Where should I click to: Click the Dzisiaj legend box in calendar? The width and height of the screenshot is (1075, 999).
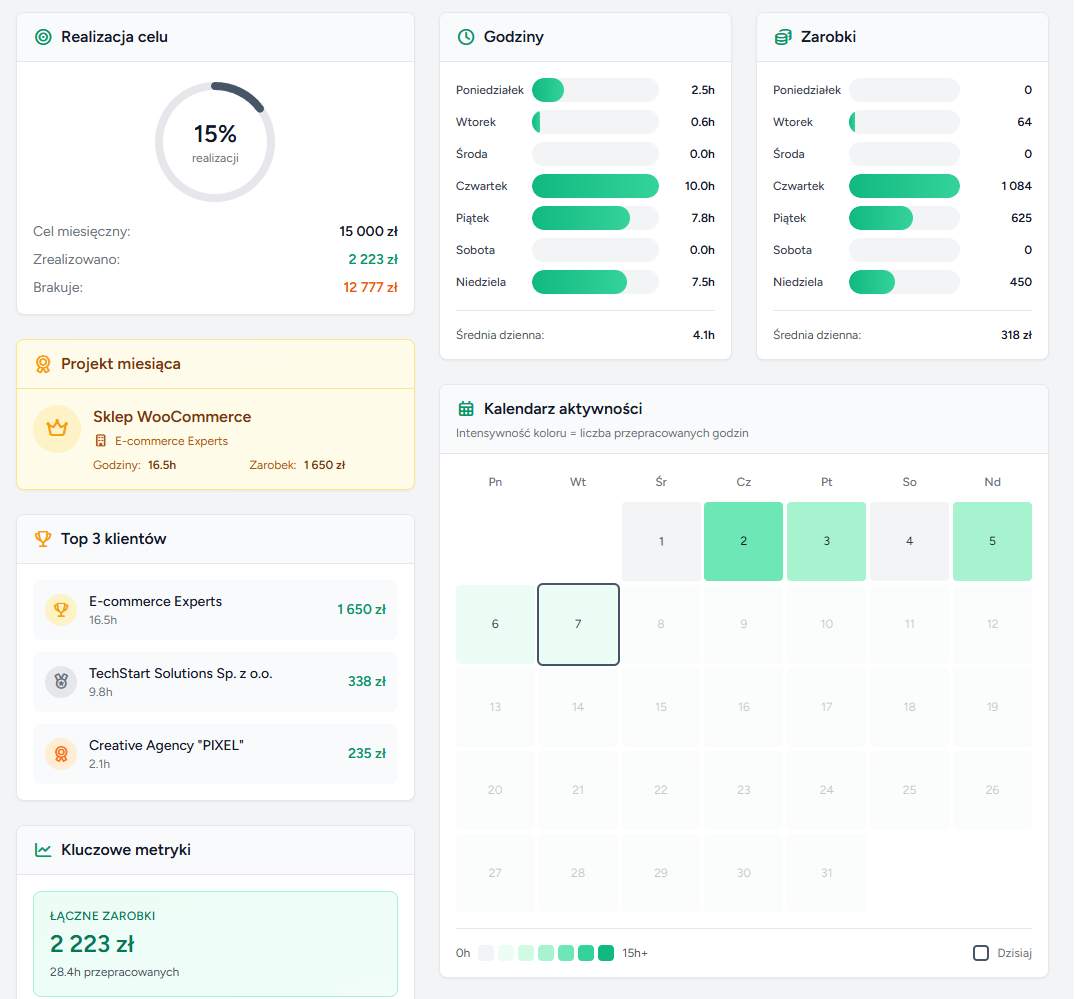coord(981,953)
